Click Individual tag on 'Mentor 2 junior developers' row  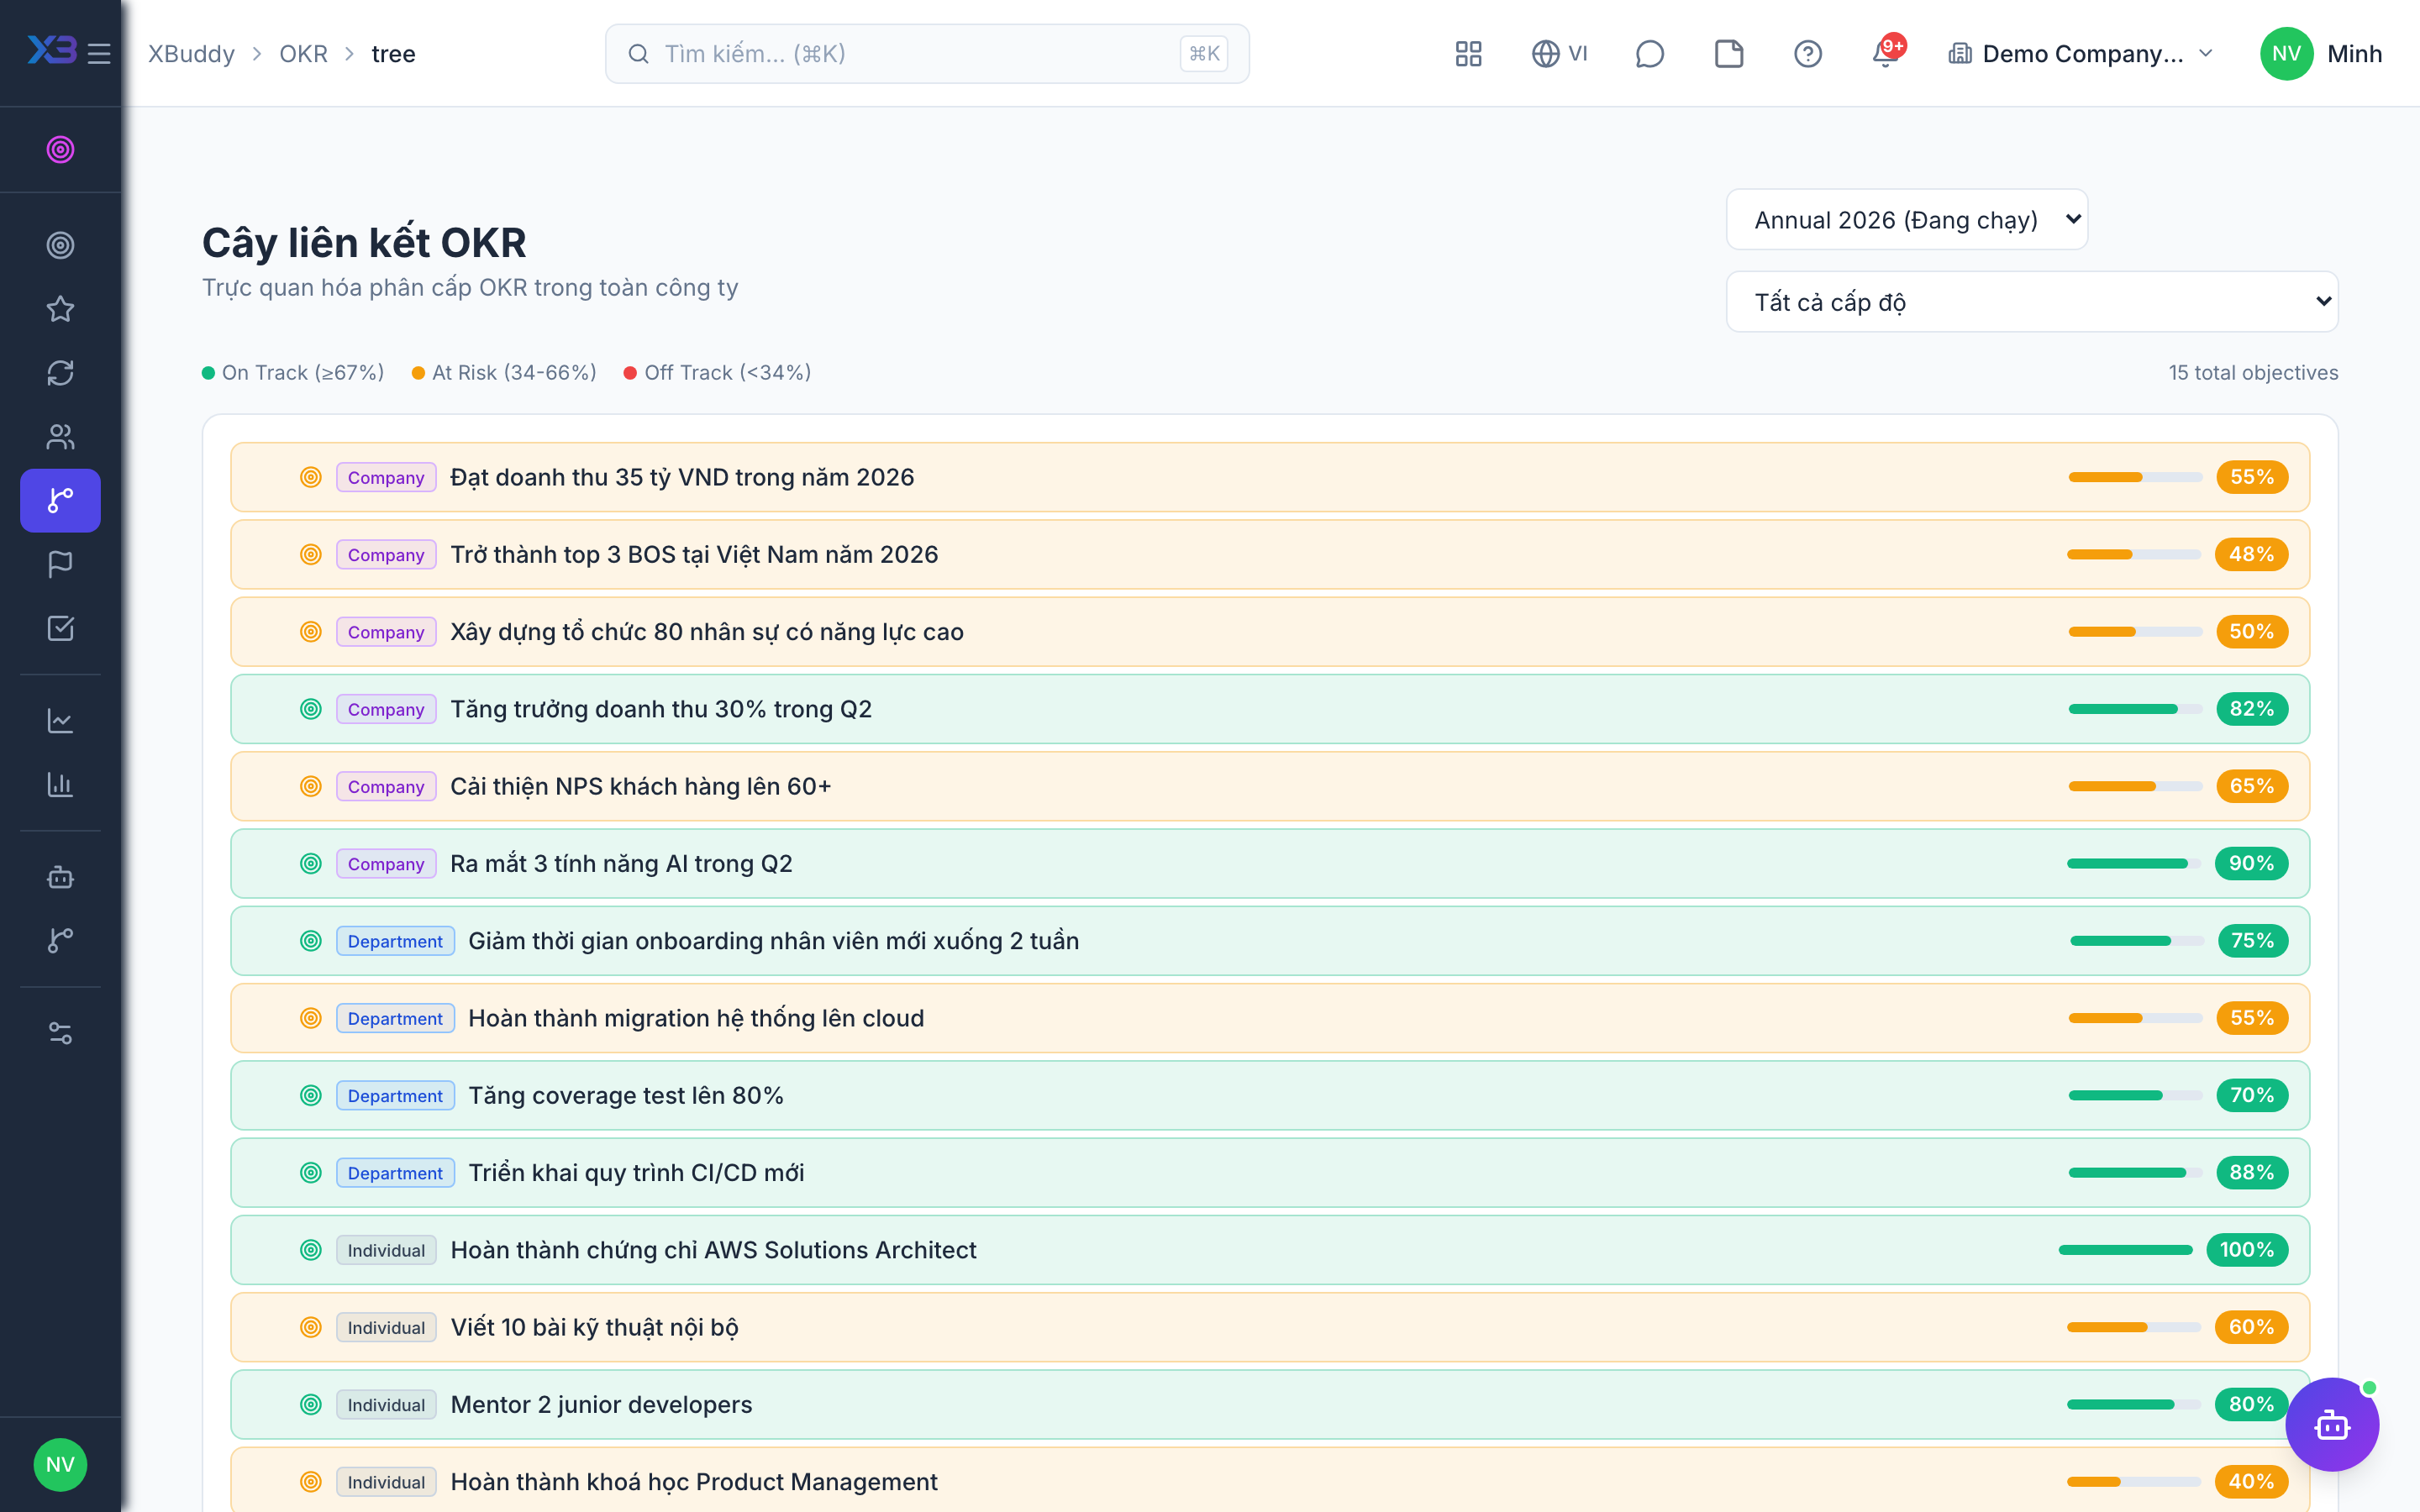point(386,1404)
